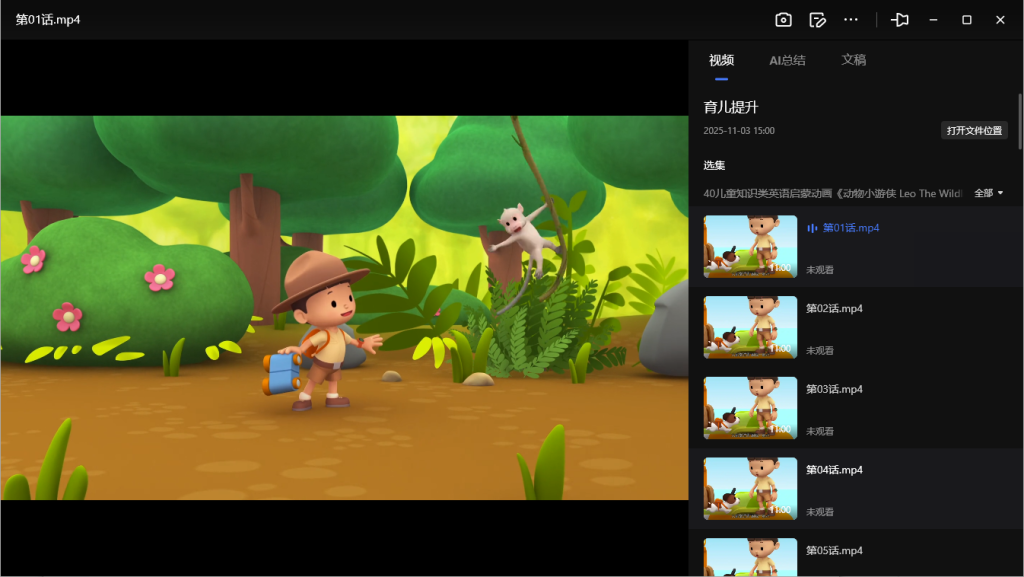This screenshot has width=1024, height=577.
Task: Open the note editing icon
Action: click(817, 20)
